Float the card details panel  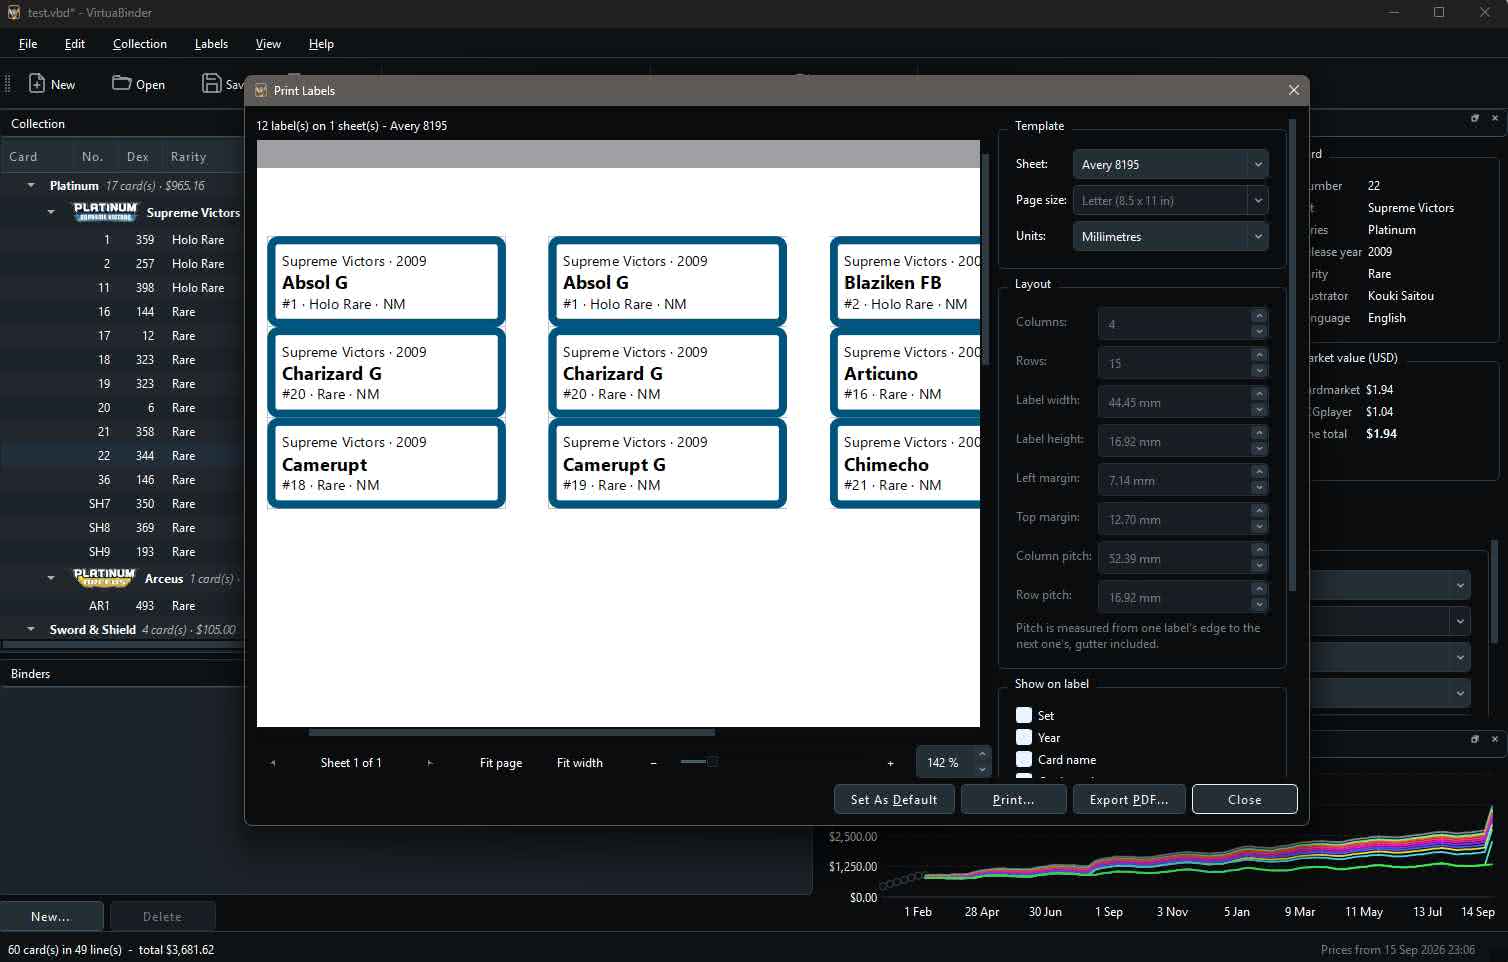[1474, 118]
